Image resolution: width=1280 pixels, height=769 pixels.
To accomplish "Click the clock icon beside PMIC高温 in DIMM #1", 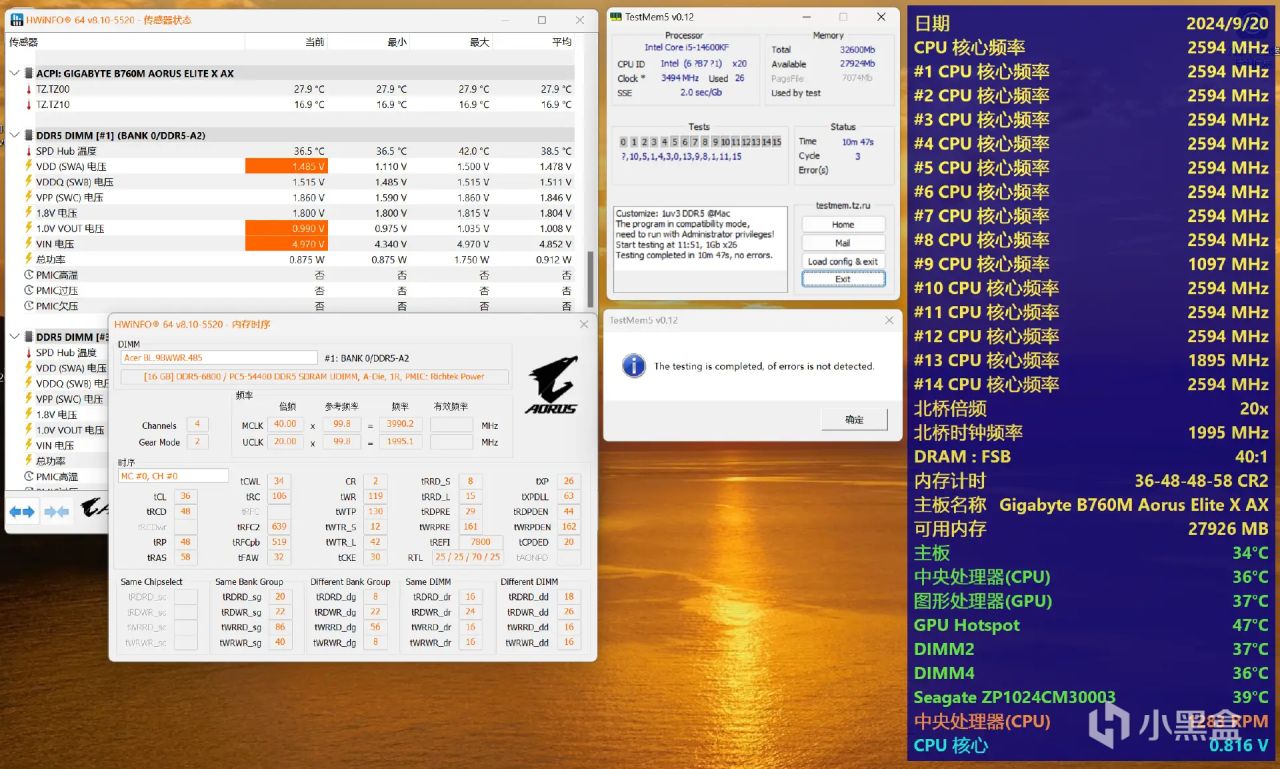I will [28, 275].
